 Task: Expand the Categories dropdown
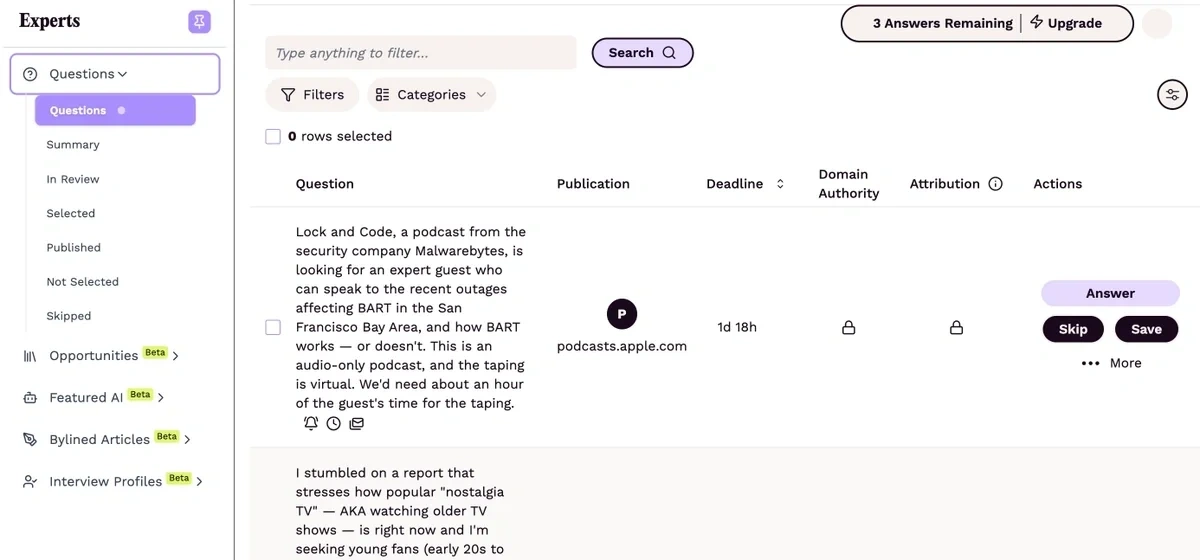[432, 95]
